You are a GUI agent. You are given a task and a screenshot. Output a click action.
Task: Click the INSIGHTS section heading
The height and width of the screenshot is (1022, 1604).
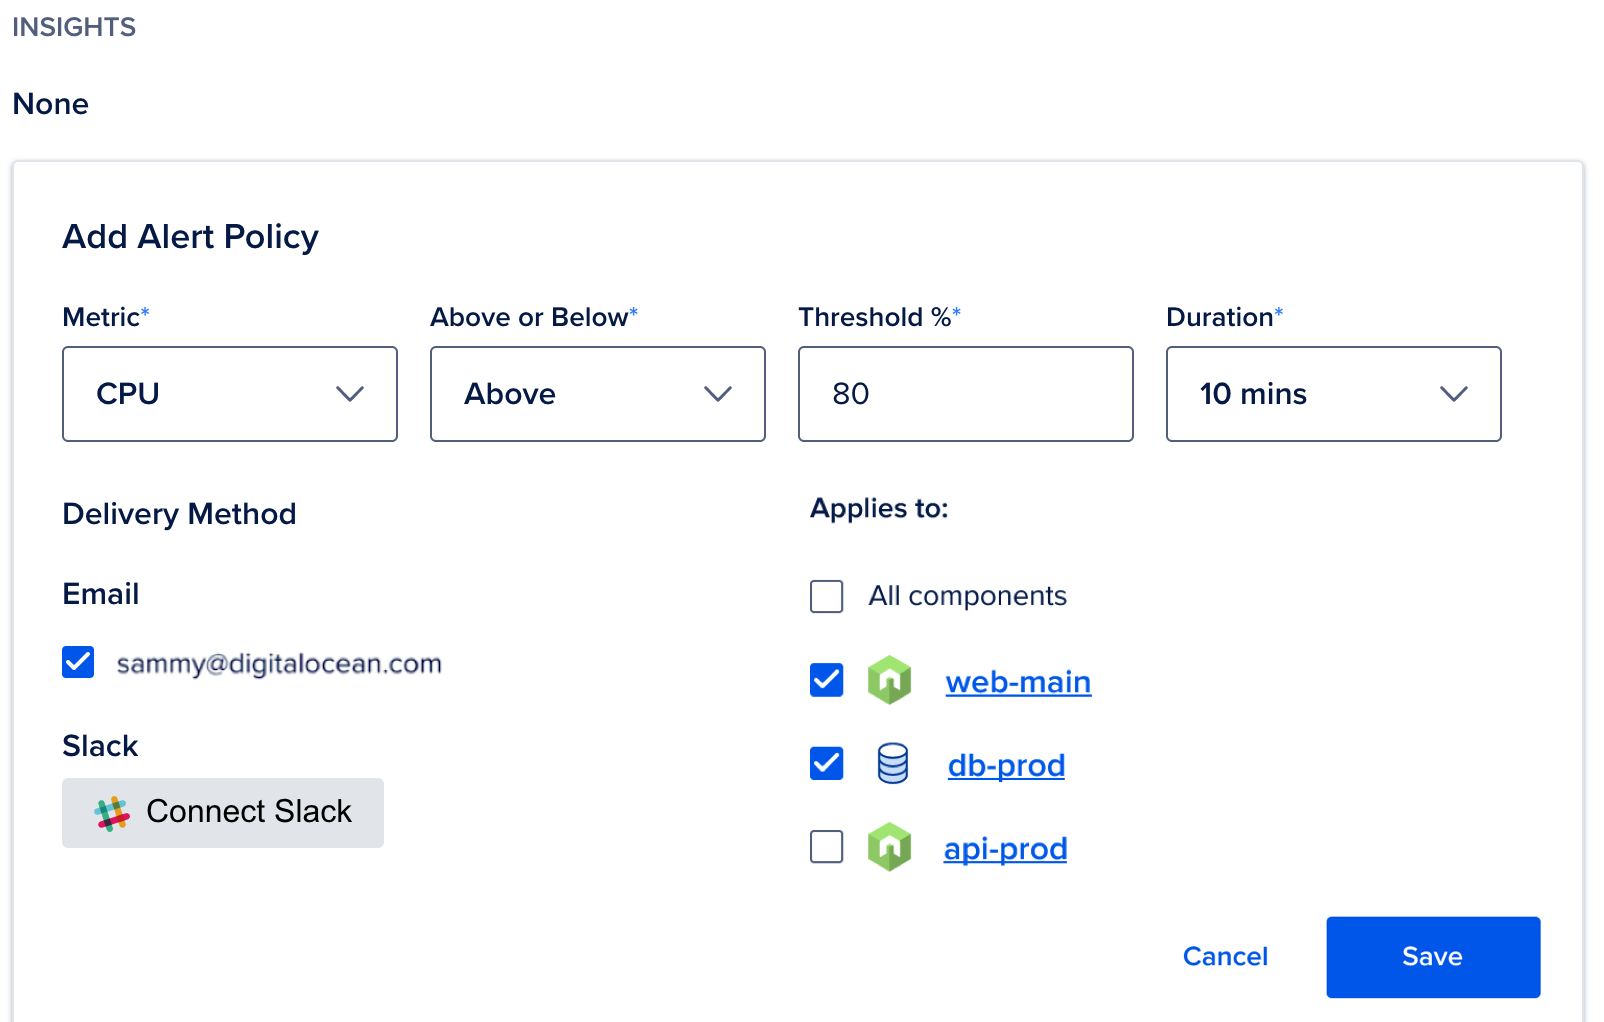(74, 27)
